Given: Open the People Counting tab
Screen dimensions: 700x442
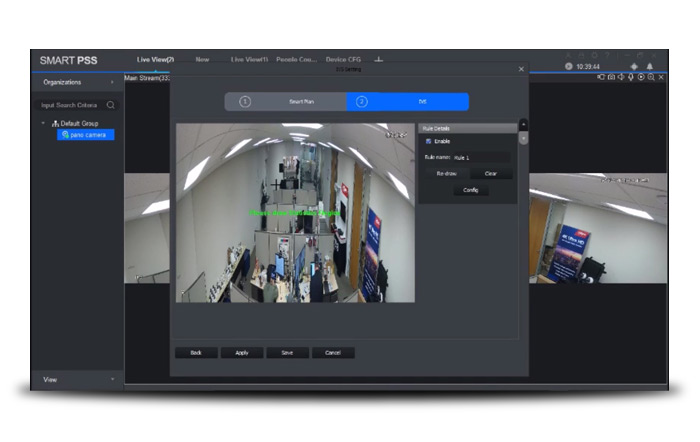Looking at the screenshot, I should pos(296,60).
